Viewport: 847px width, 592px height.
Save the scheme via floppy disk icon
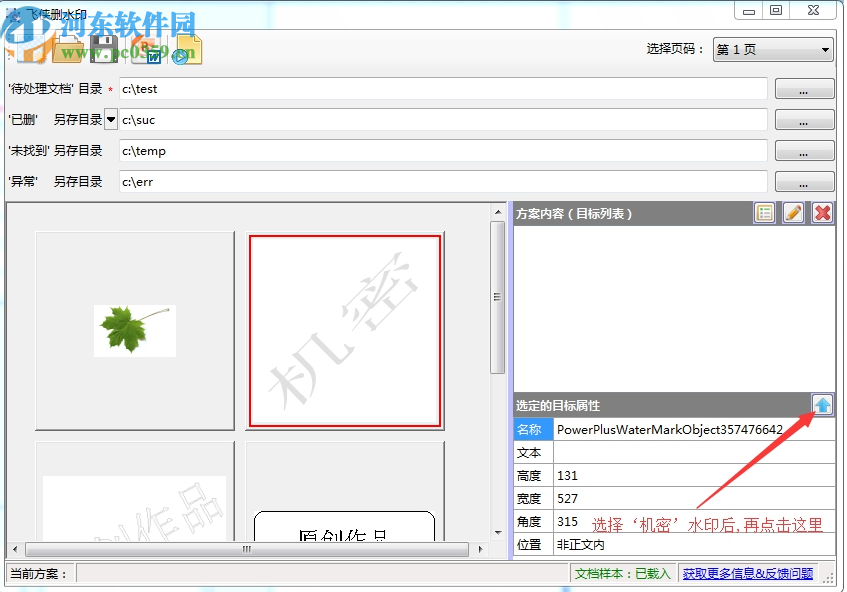pyautogui.click(x=104, y=50)
